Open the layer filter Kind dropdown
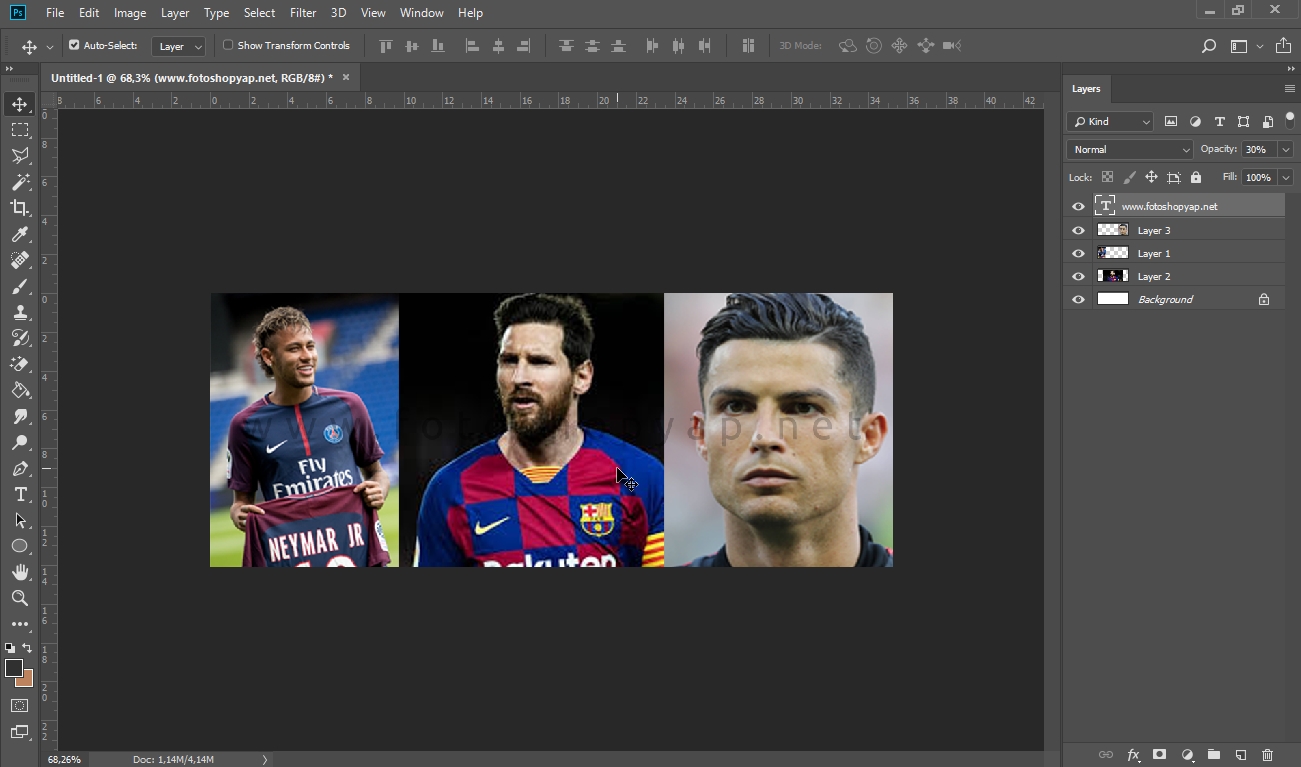The image size is (1301, 767). (x=1110, y=122)
